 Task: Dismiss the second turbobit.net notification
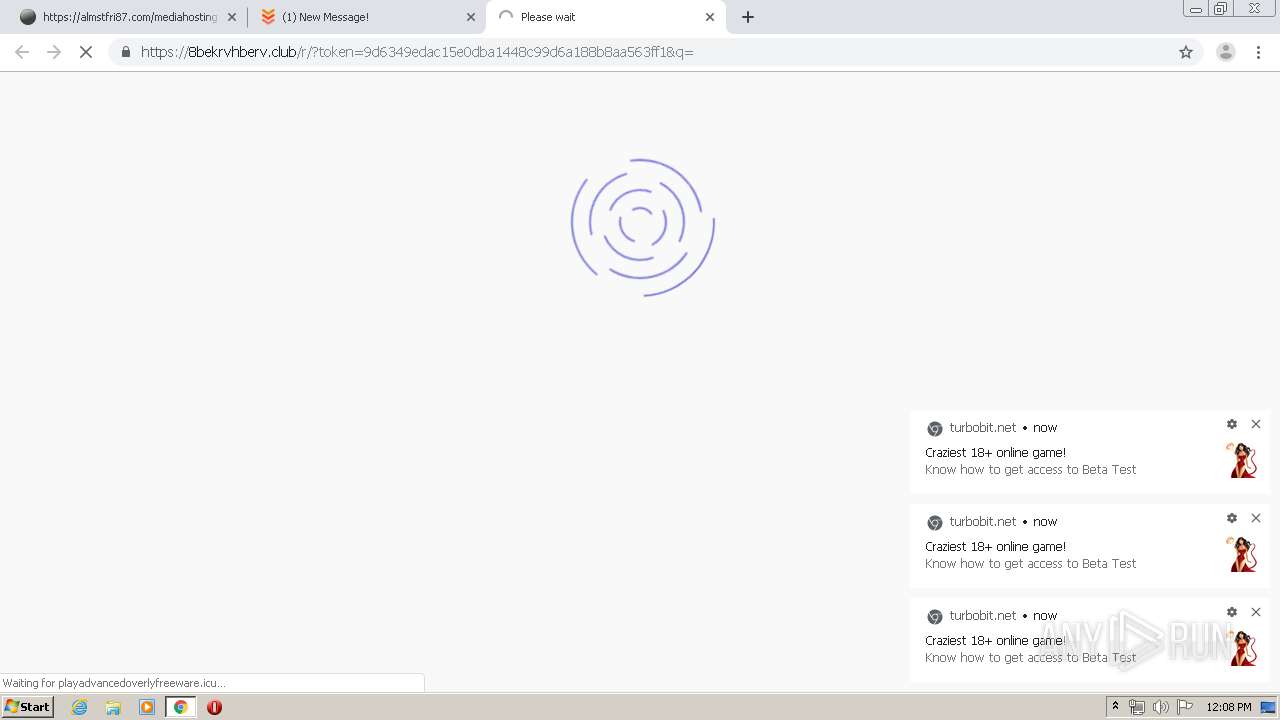coord(1256,518)
